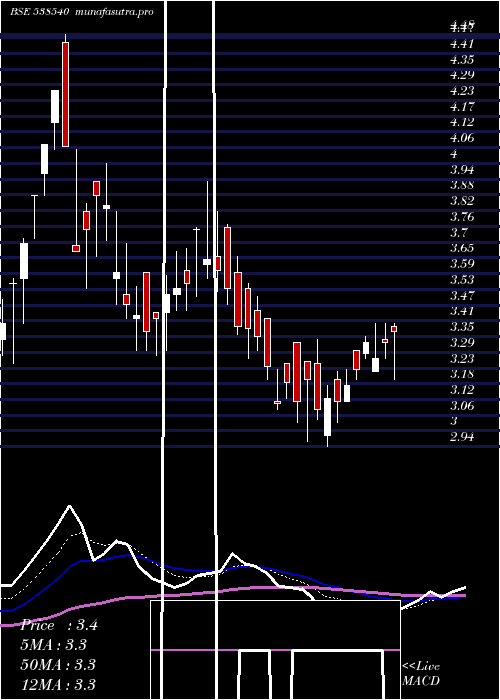Select the 3.12 price axis label
The width and height of the screenshot is (500, 700).
[462, 390]
